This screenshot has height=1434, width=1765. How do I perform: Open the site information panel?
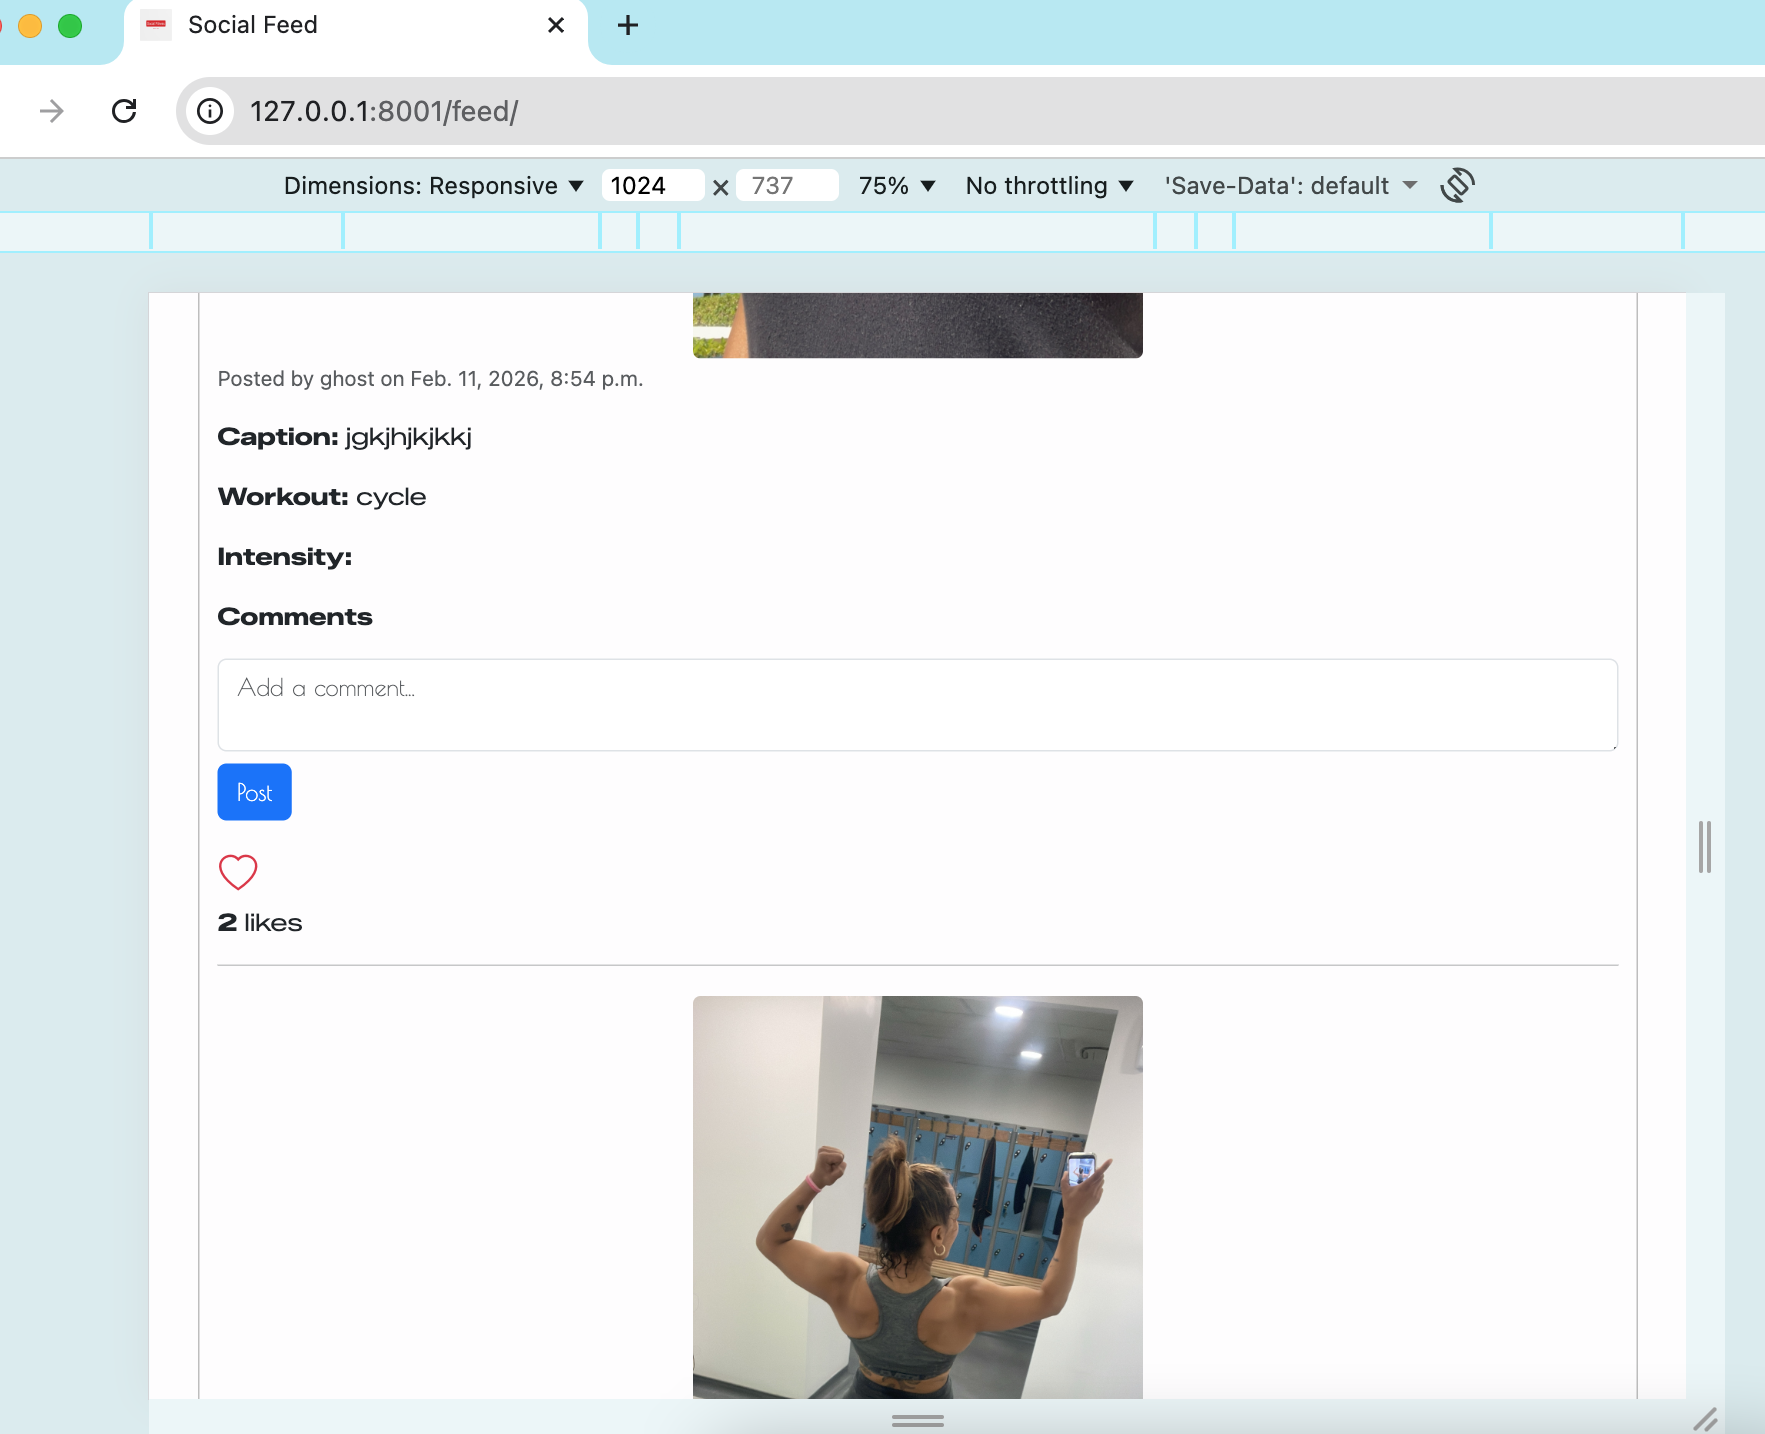[x=209, y=111]
